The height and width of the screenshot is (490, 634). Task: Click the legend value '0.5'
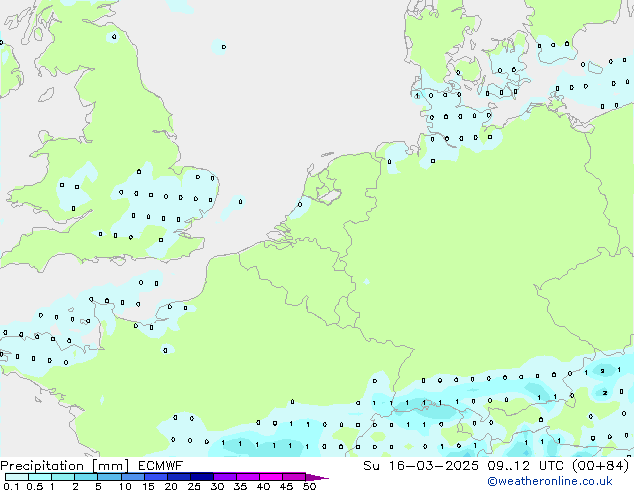click(x=35, y=486)
